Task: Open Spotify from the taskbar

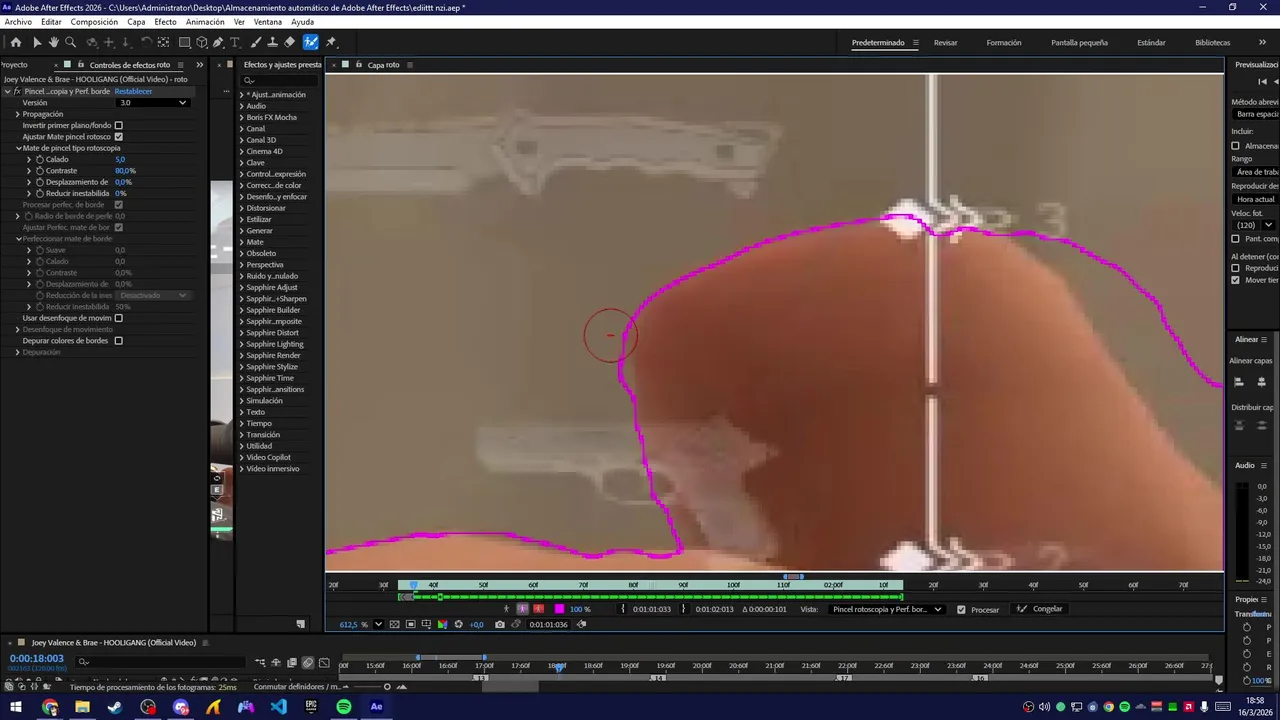Action: 344,707
